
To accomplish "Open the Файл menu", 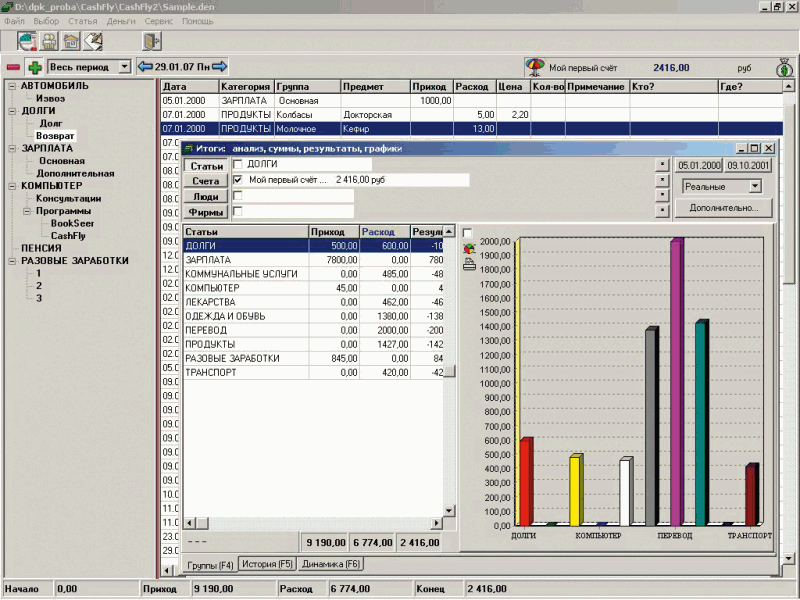I will click(x=14, y=21).
